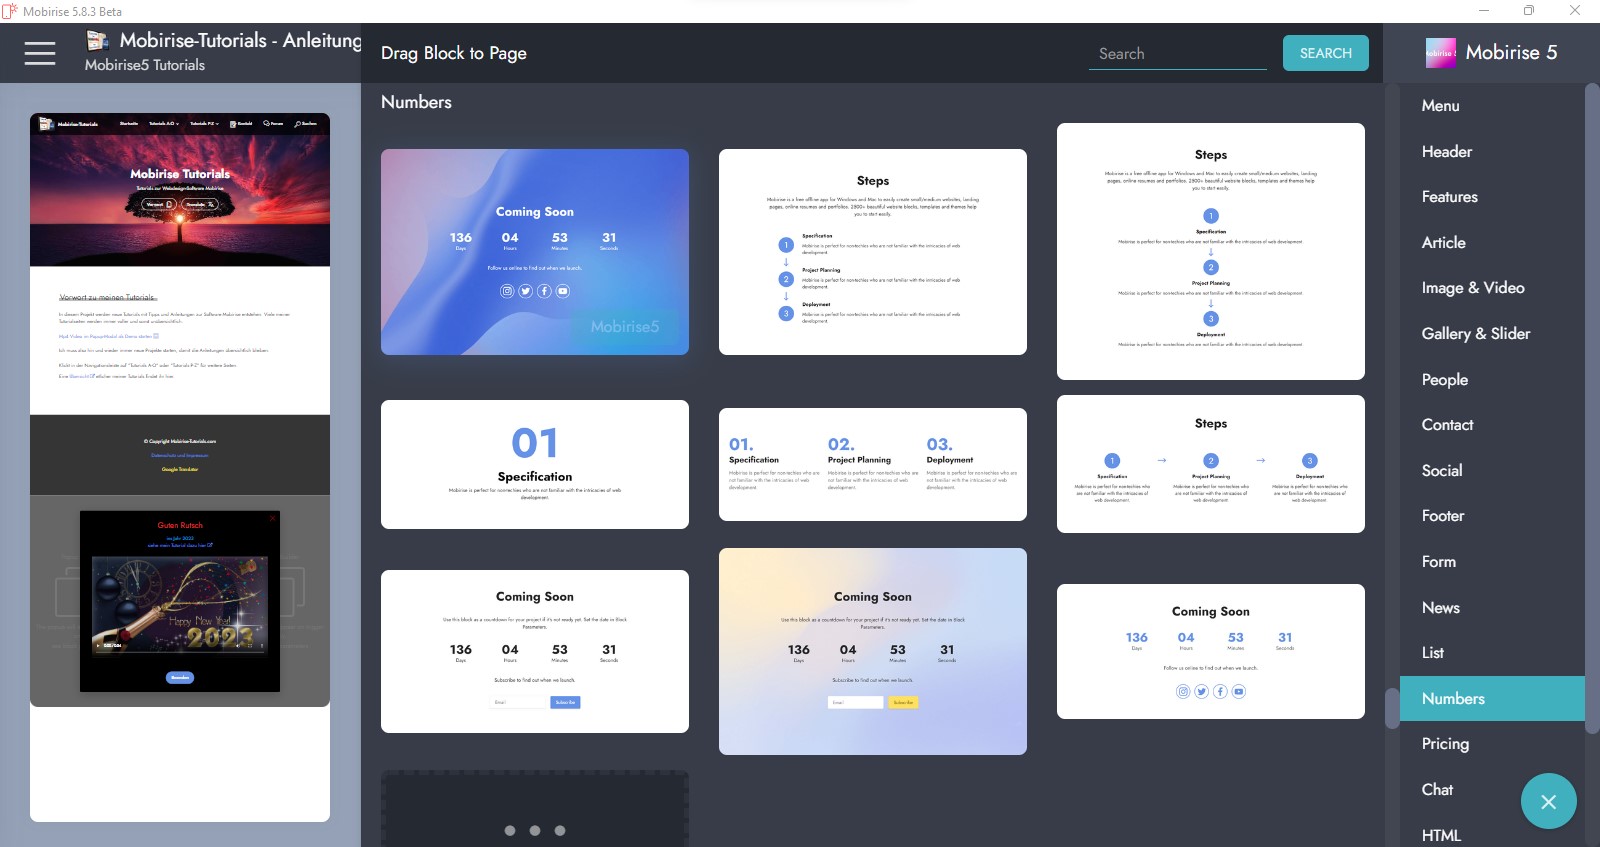The image size is (1600, 847).
Task: Click the SEARCH button
Action: pyautogui.click(x=1325, y=53)
